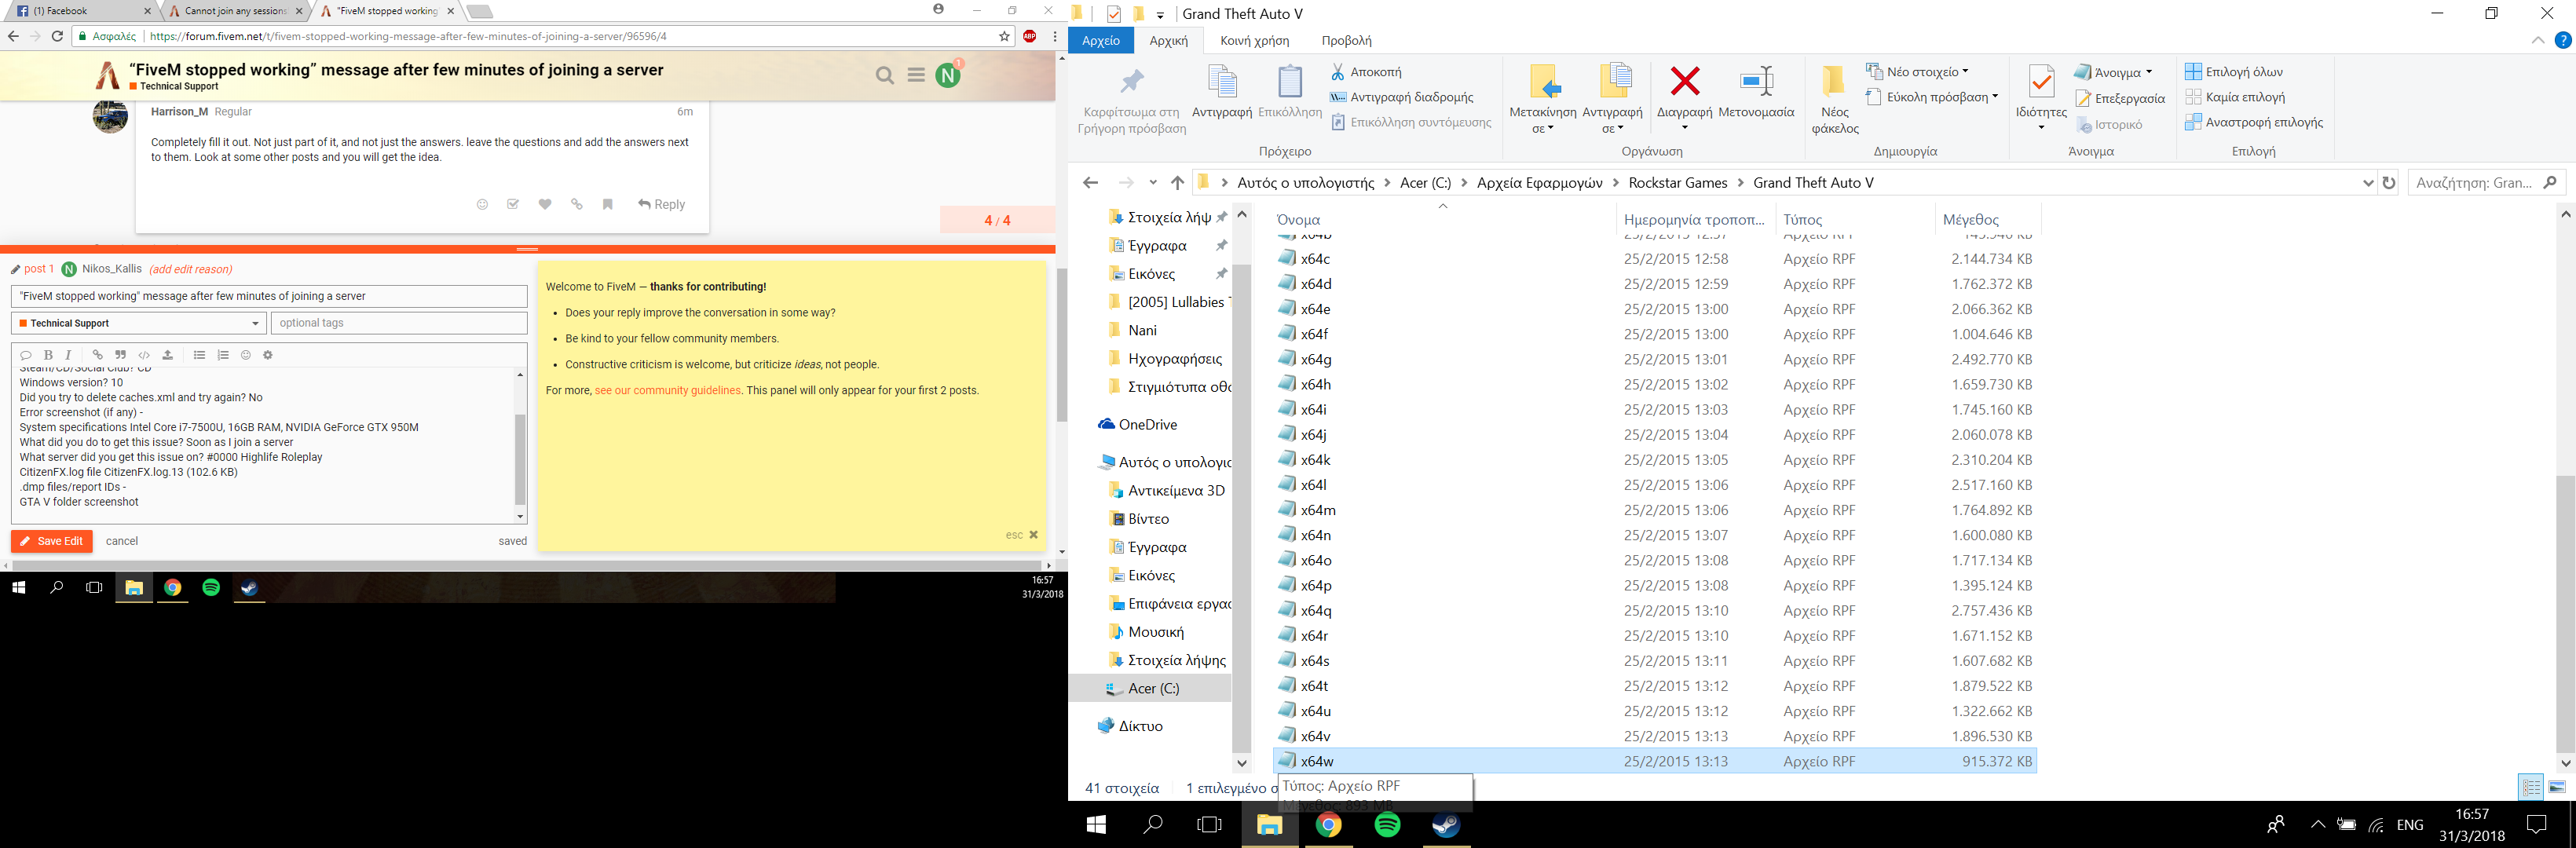Switch Explorer to details view toggle
The height and width of the screenshot is (848, 2576).
tap(2530, 787)
